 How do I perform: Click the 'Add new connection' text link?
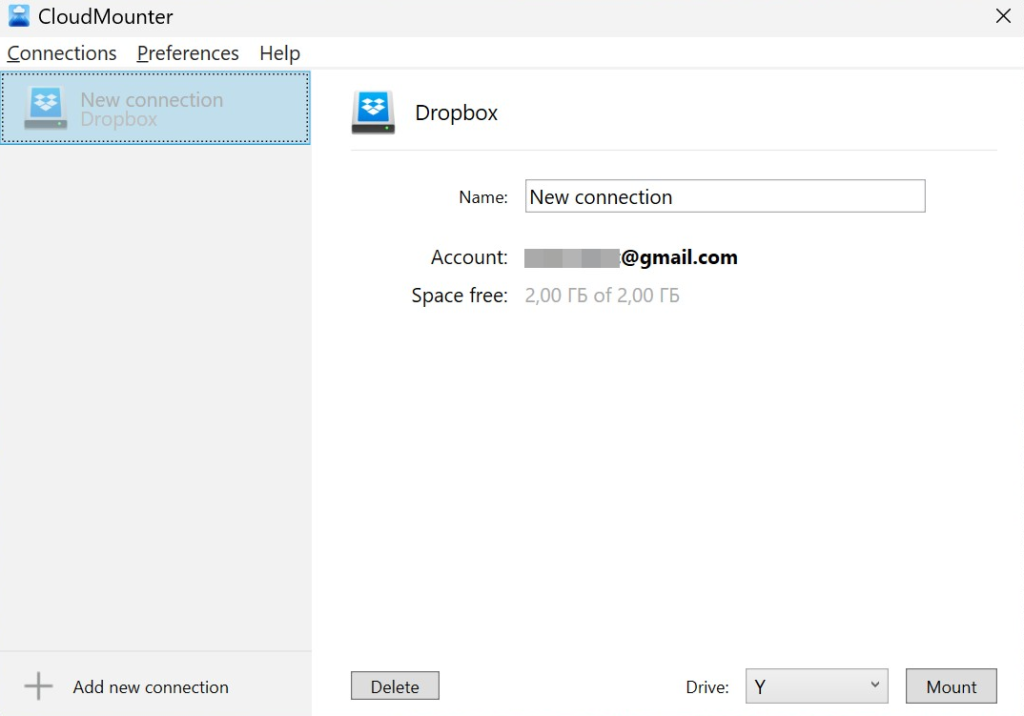[151, 687]
